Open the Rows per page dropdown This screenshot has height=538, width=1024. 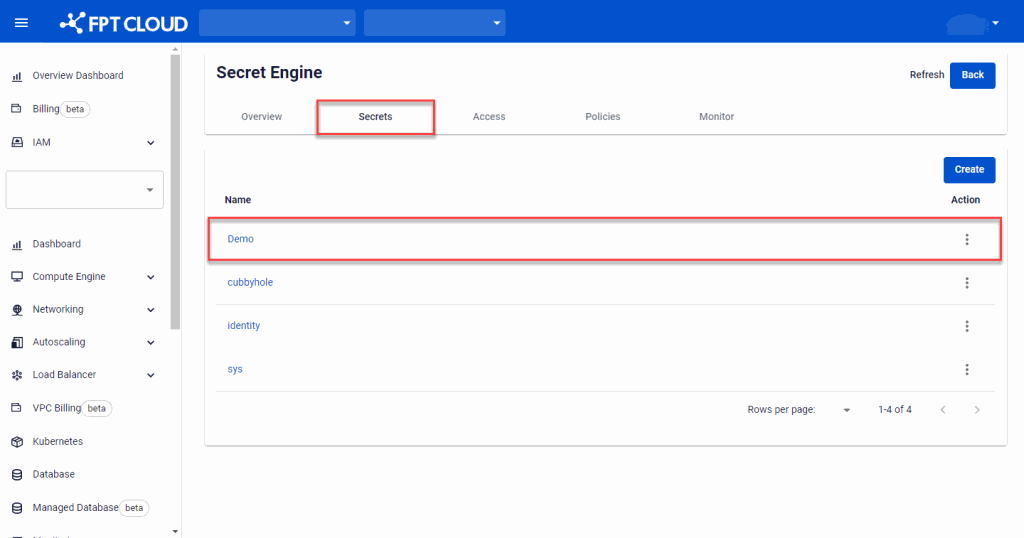pos(846,410)
